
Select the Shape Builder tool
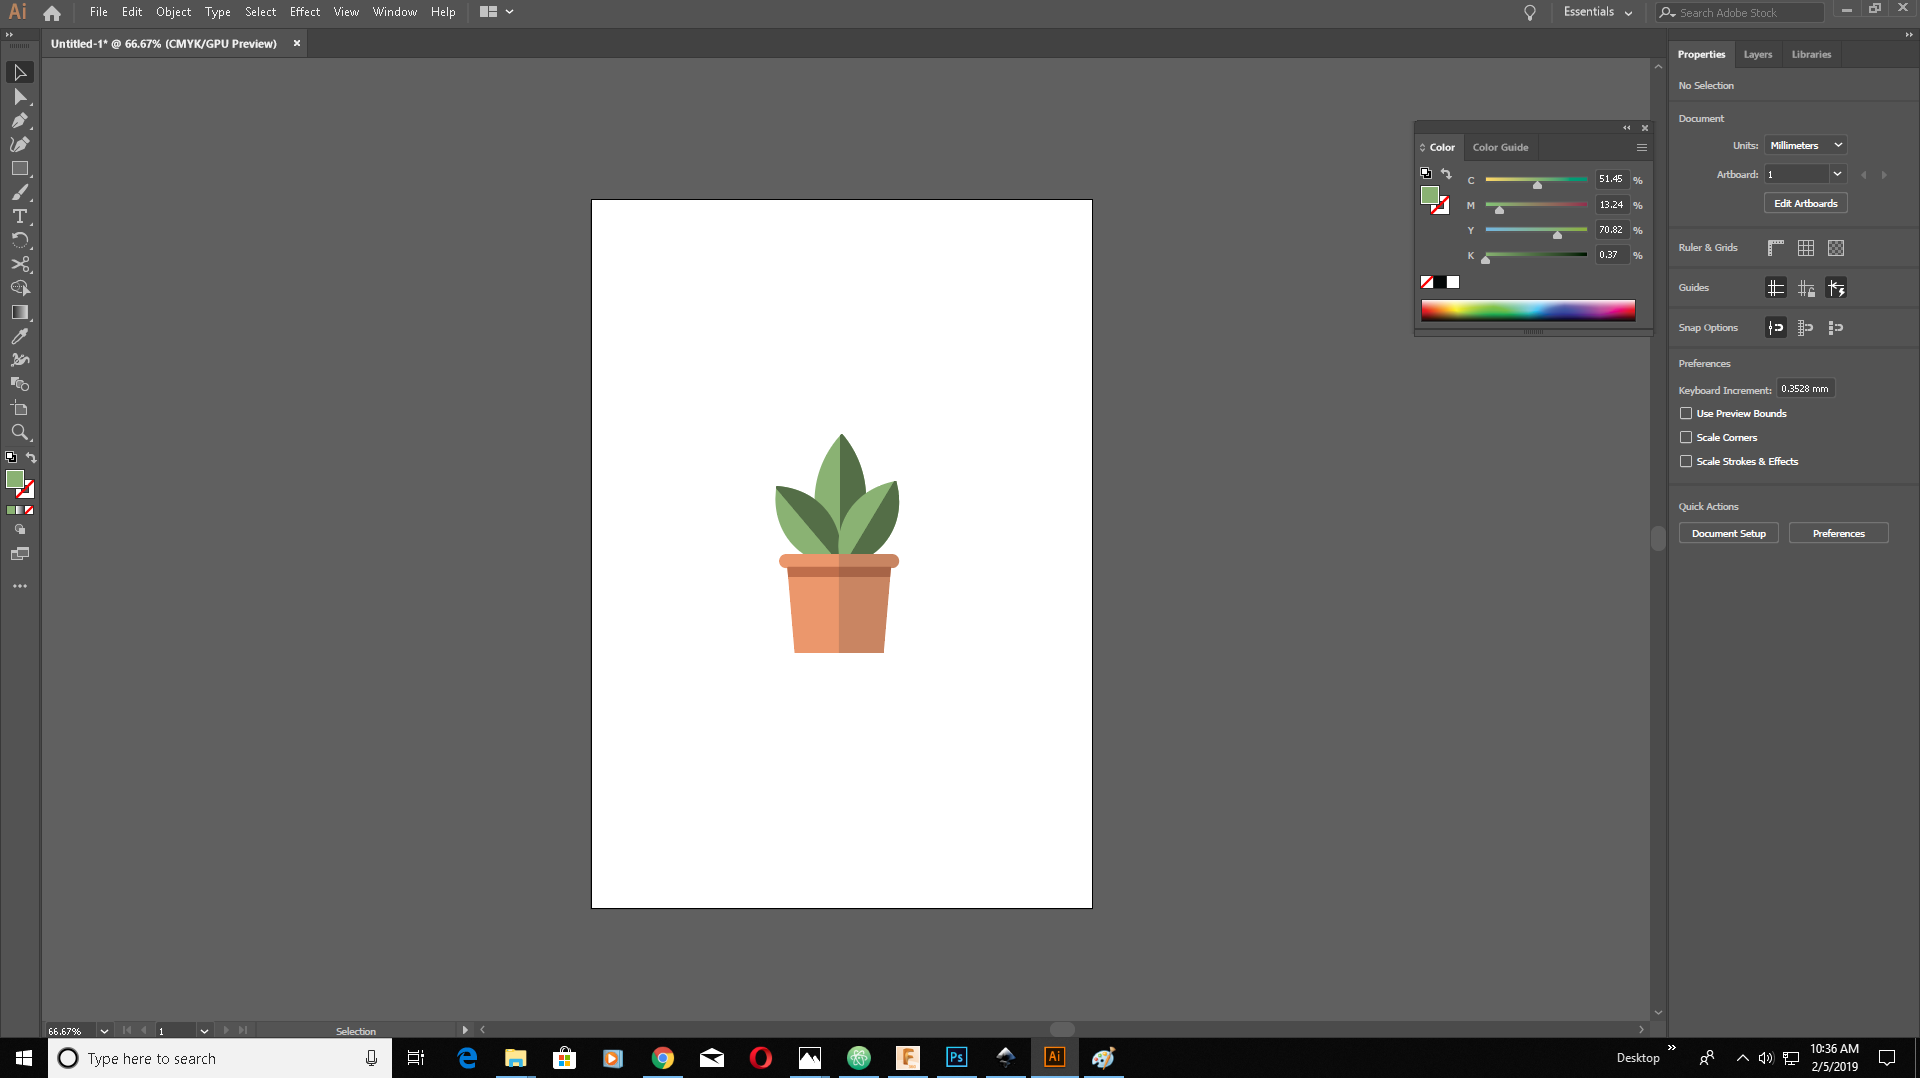[x=20, y=289]
